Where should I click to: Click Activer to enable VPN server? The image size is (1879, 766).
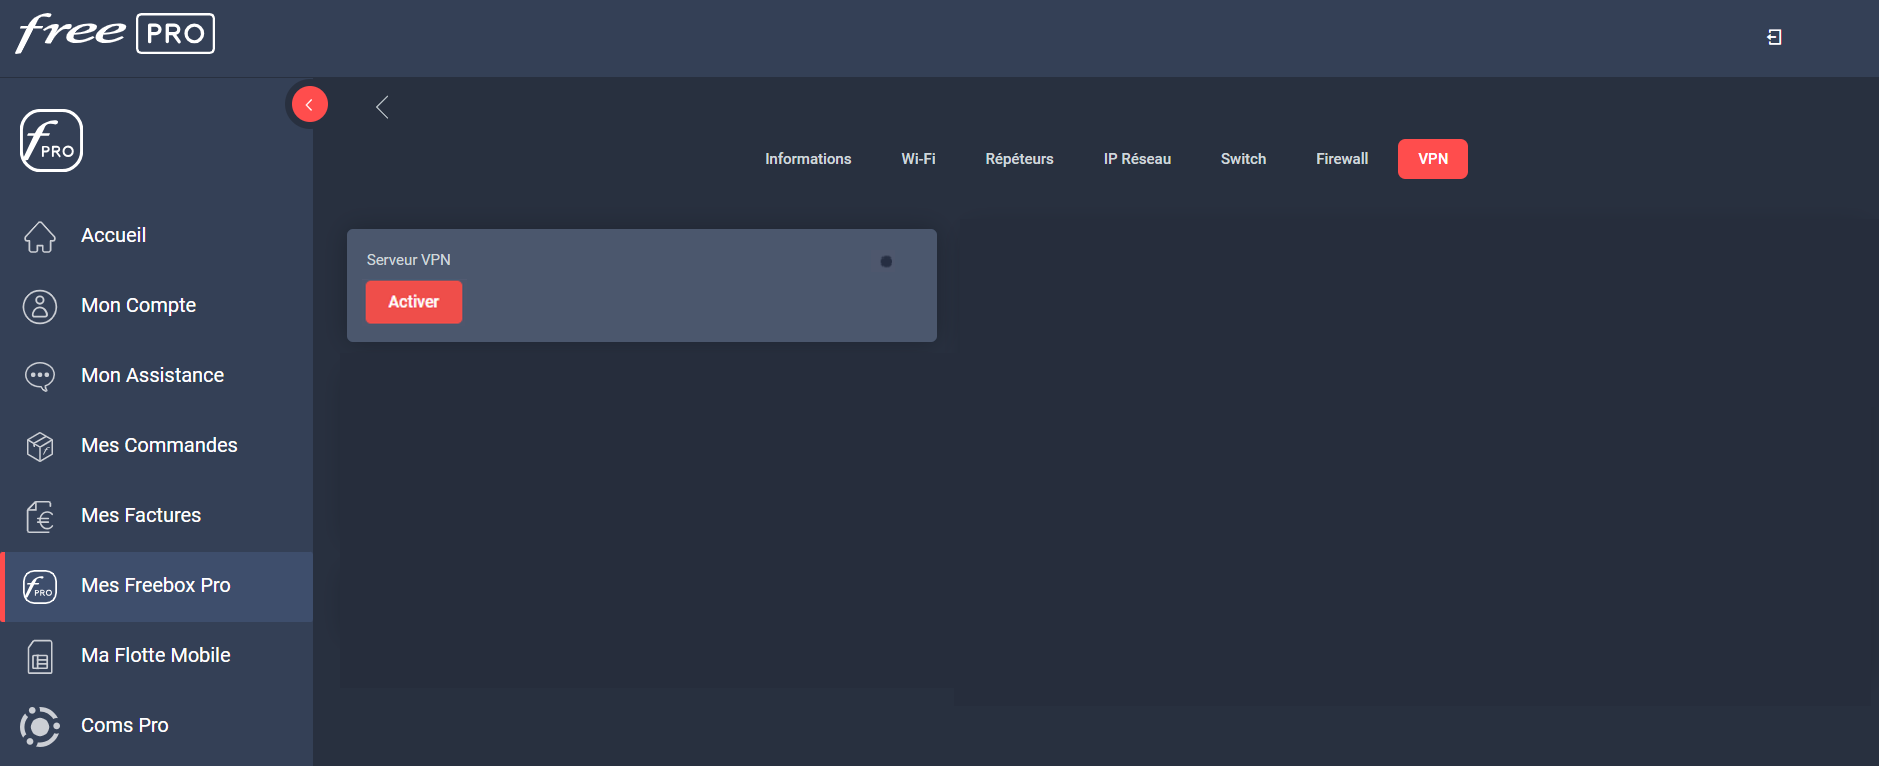coord(414,302)
